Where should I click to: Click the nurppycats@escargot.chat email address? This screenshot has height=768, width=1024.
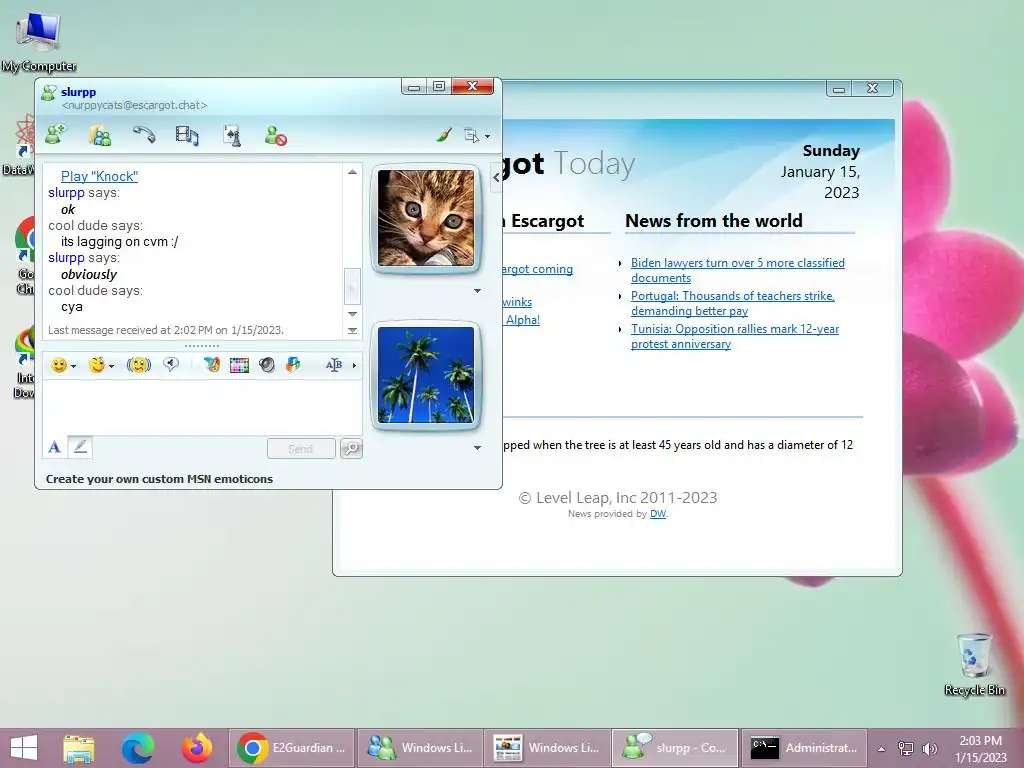(135, 105)
